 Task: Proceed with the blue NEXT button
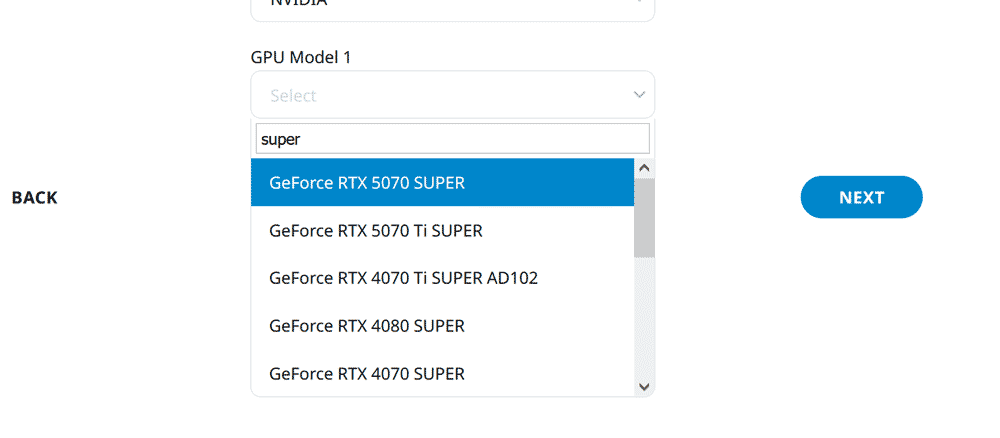(x=861, y=197)
